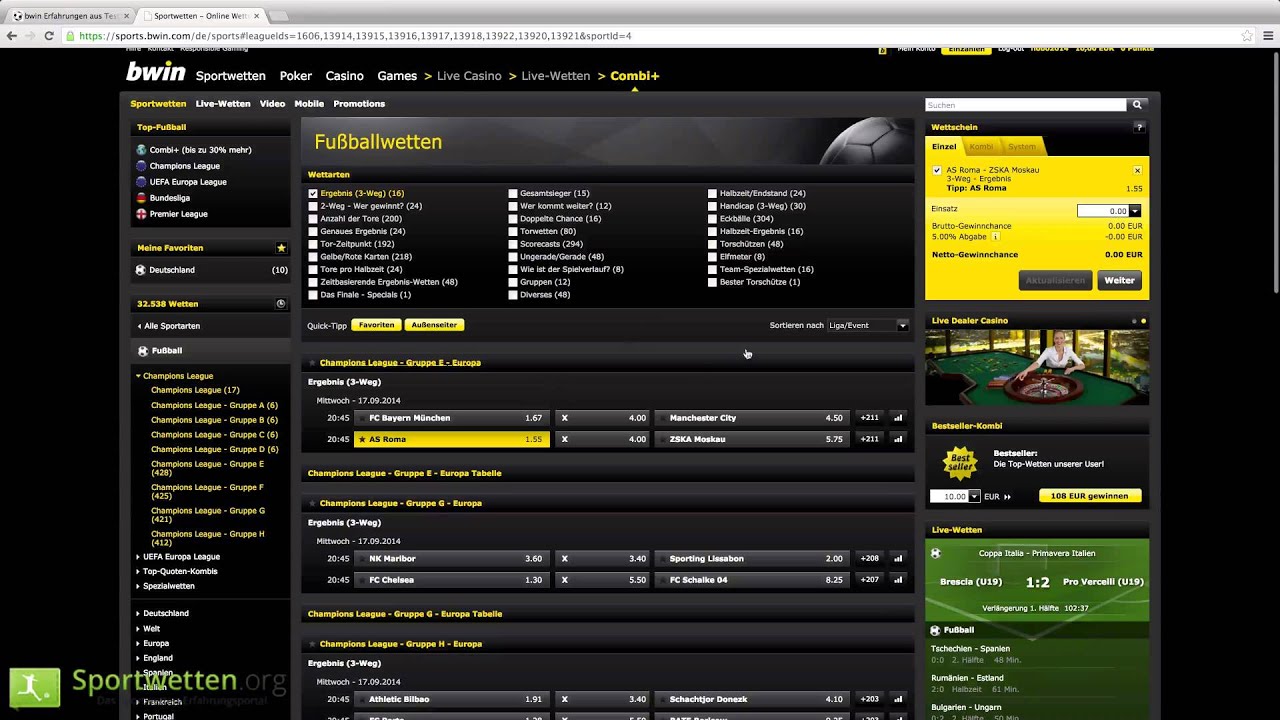Screen dimensions: 1280x720
Task: Open the Casino main menu
Action: click(x=344, y=76)
